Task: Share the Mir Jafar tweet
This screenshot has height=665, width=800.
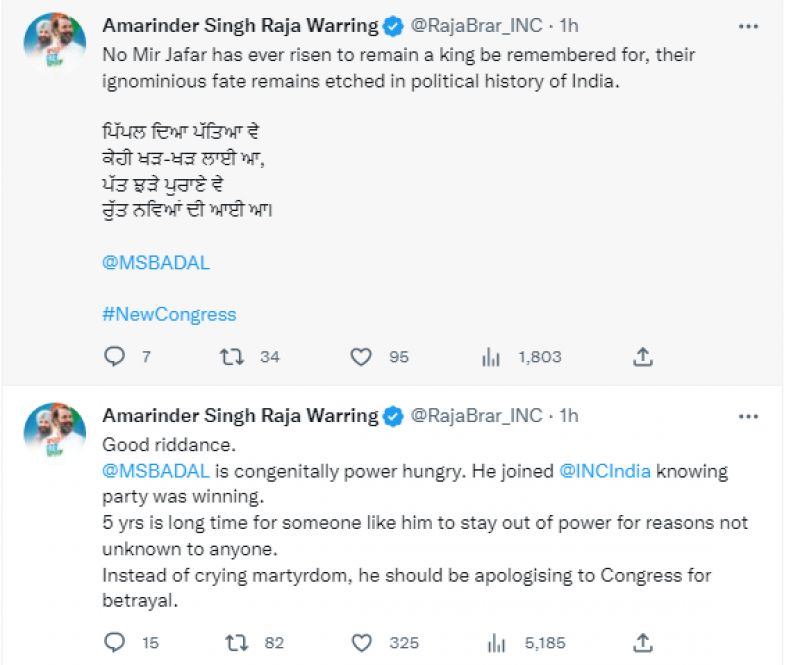Action: [644, 356]
